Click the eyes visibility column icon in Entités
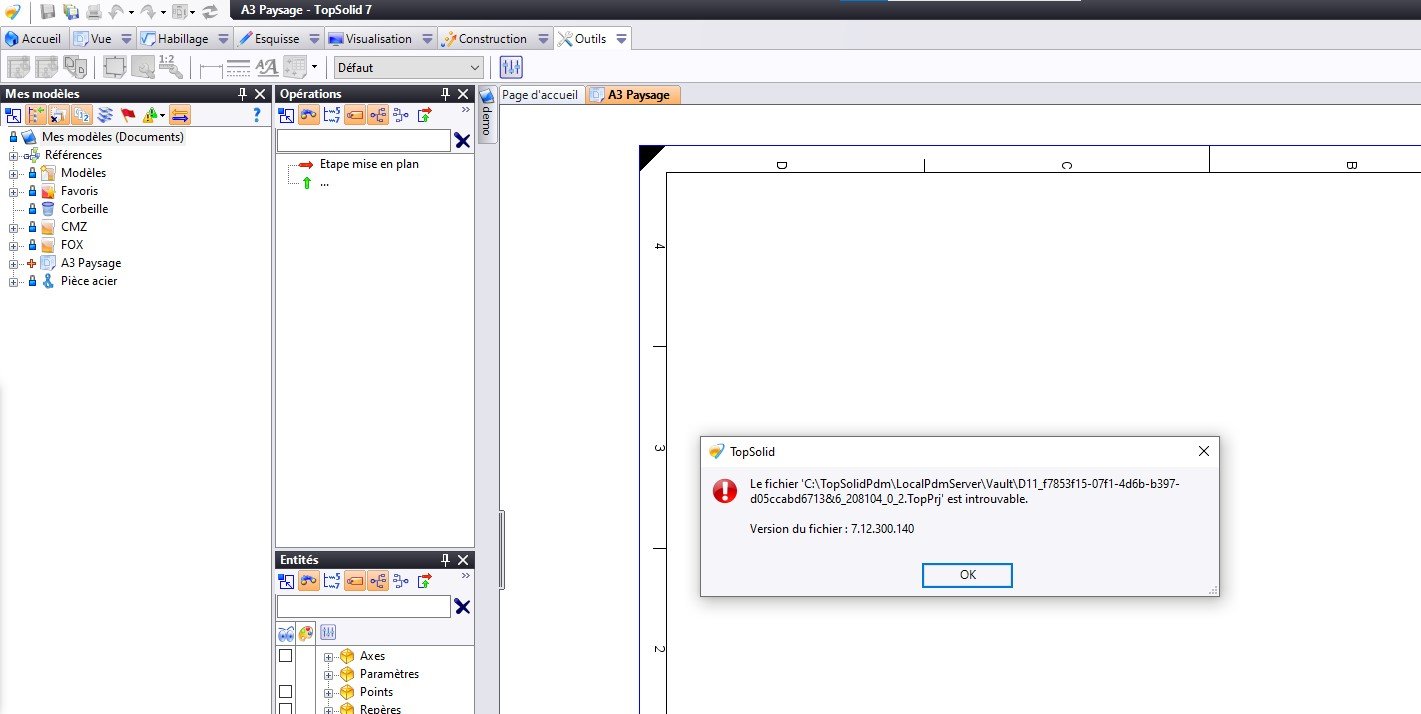Screen dimensions: 1421x714 pos(286,632)
